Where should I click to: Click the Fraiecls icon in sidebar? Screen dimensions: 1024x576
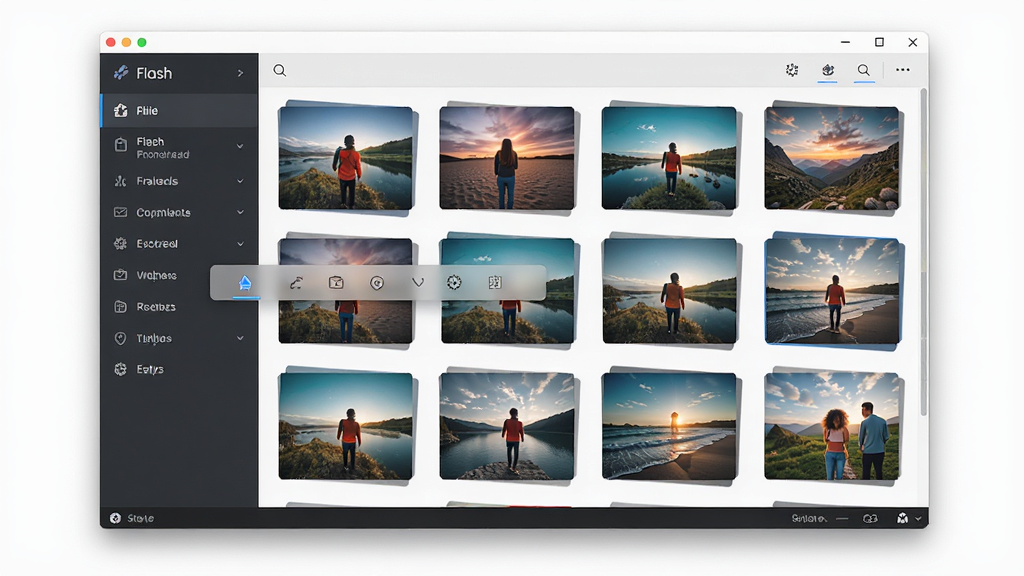tap(121, 181)
